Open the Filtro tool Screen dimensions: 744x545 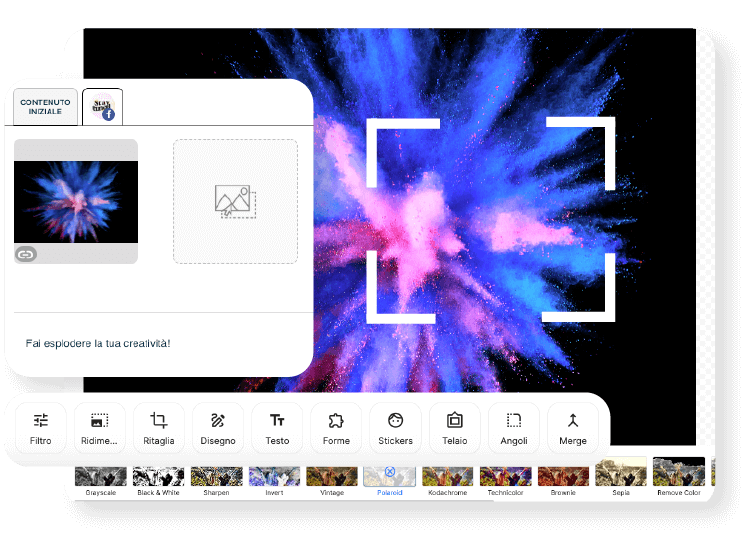pyautogui.click(x=40, y=429)
